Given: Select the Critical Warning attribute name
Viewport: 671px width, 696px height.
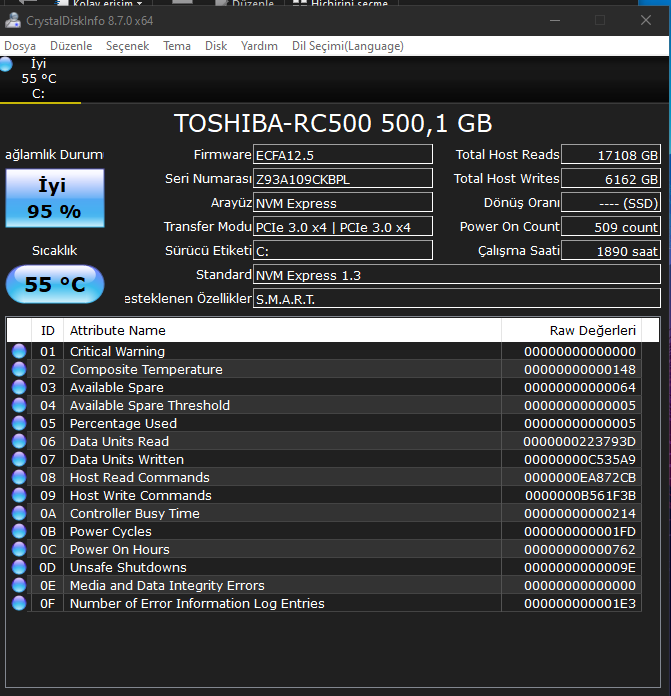Looking at the screenshot, I should pyautogui.click(x=117, y=352).
